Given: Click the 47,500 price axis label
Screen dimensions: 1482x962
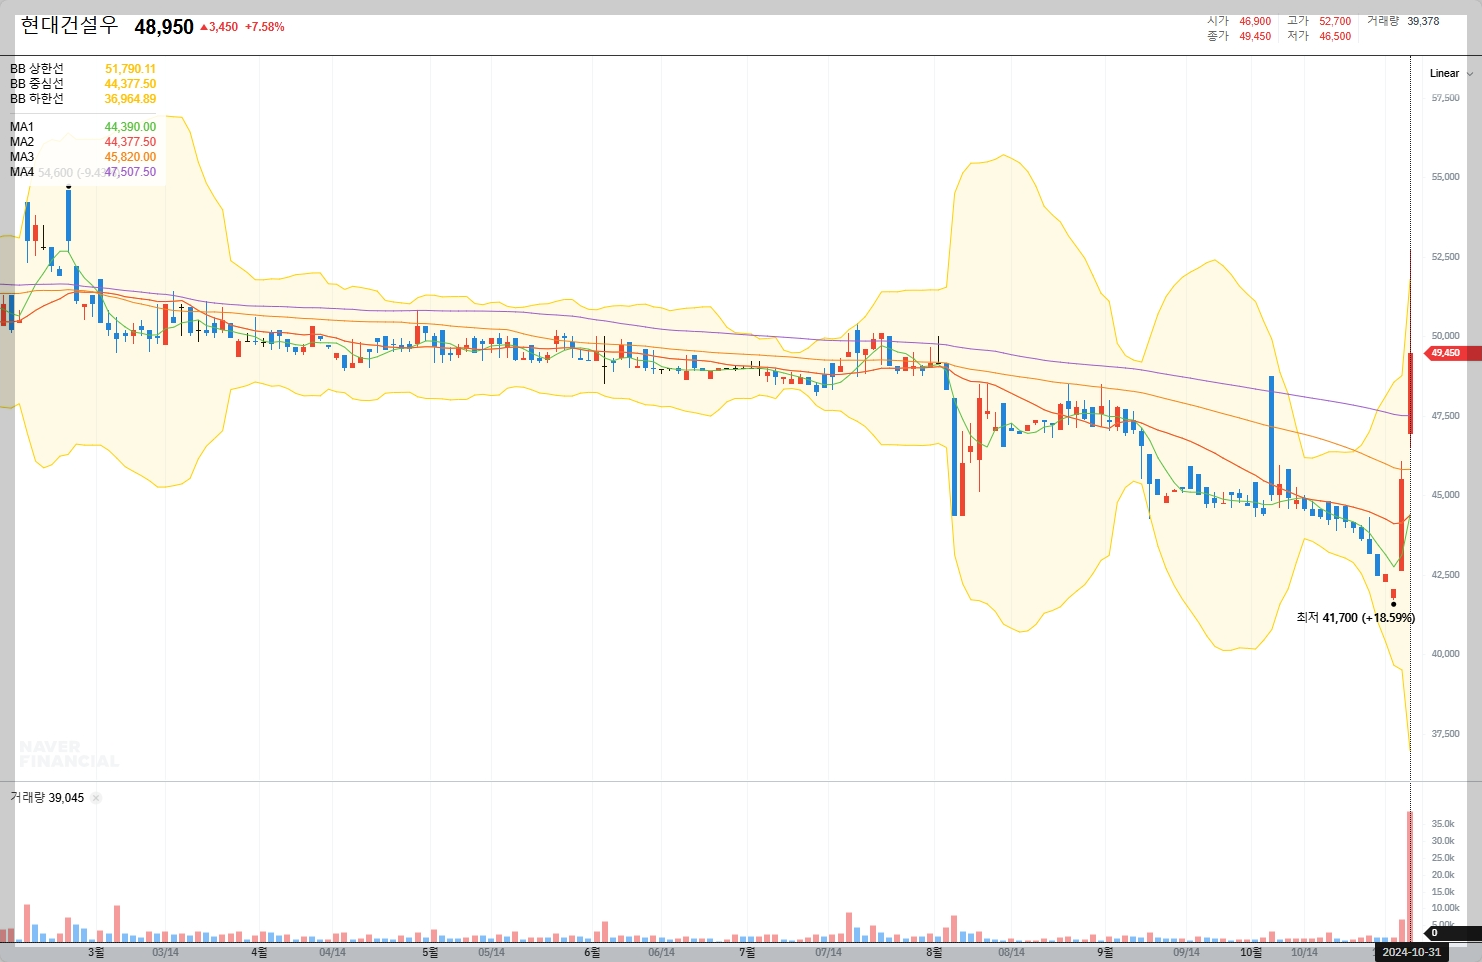Looking at the screenshot, I should pyautogui.click(x=1445, y=416).
